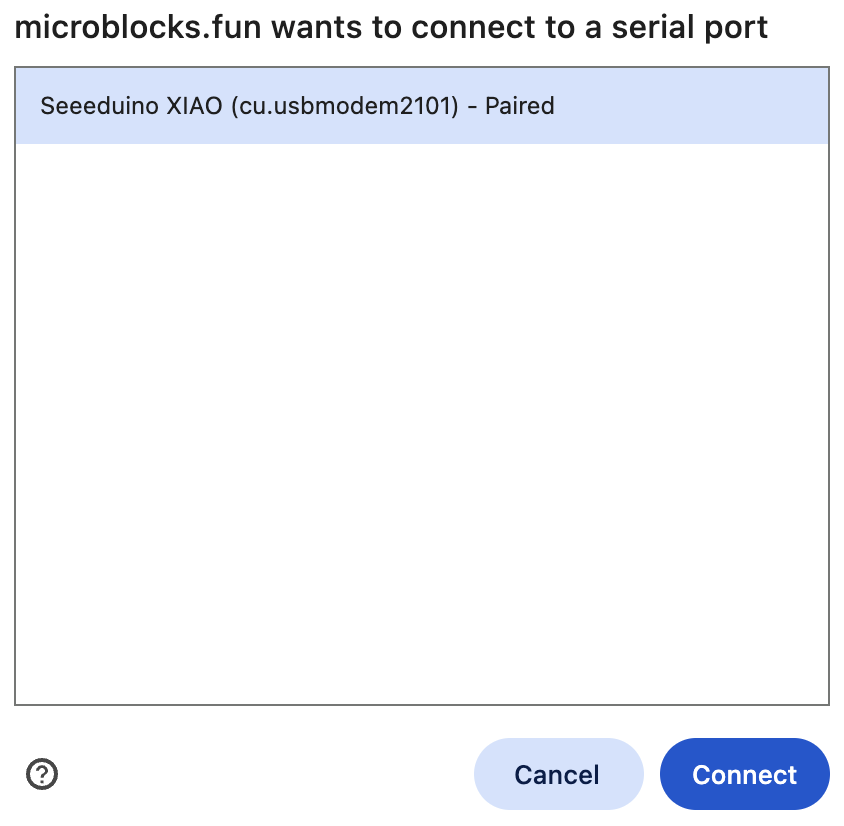Click the help question mark icon
The height and width of the screenshot is (826, 844).
pos(42,773)
